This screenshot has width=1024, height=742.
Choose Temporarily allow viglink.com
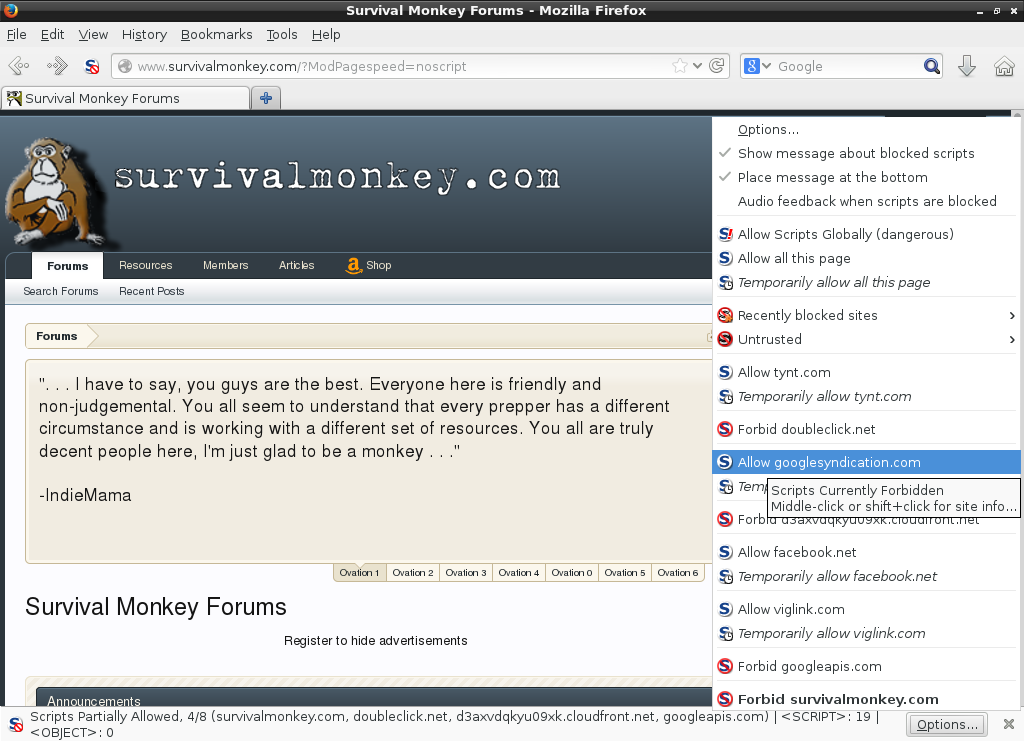click(866, 634)
